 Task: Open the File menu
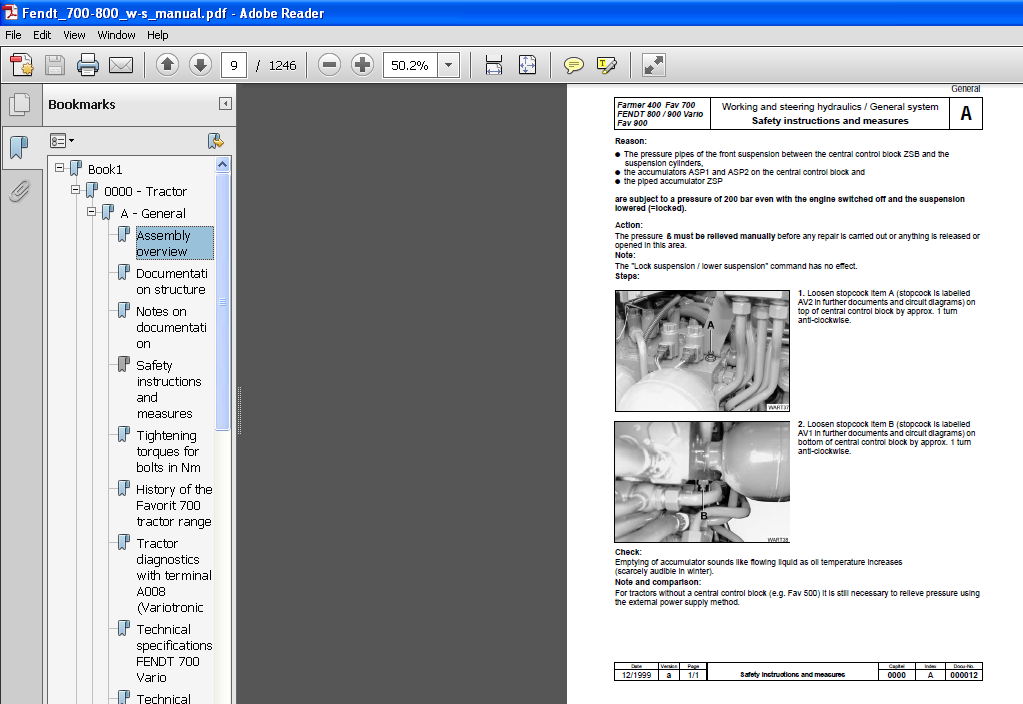[x=13, y=35]
